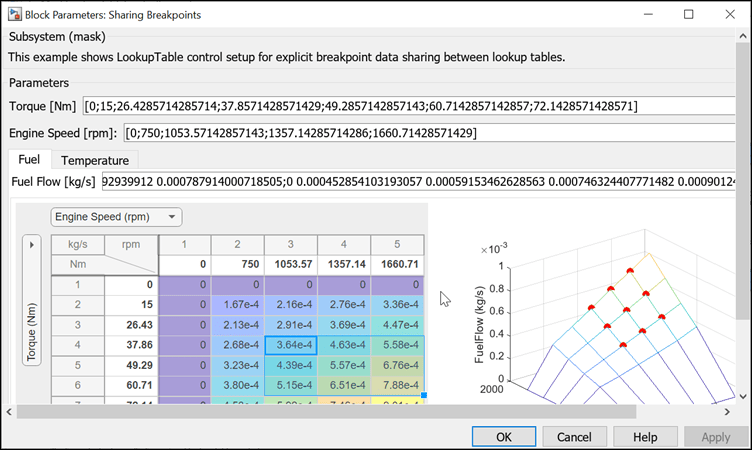Viewport: 752px width, 450px height.
Task: Select table cell 2.13e-4
Action: click(x=237, y=325)
